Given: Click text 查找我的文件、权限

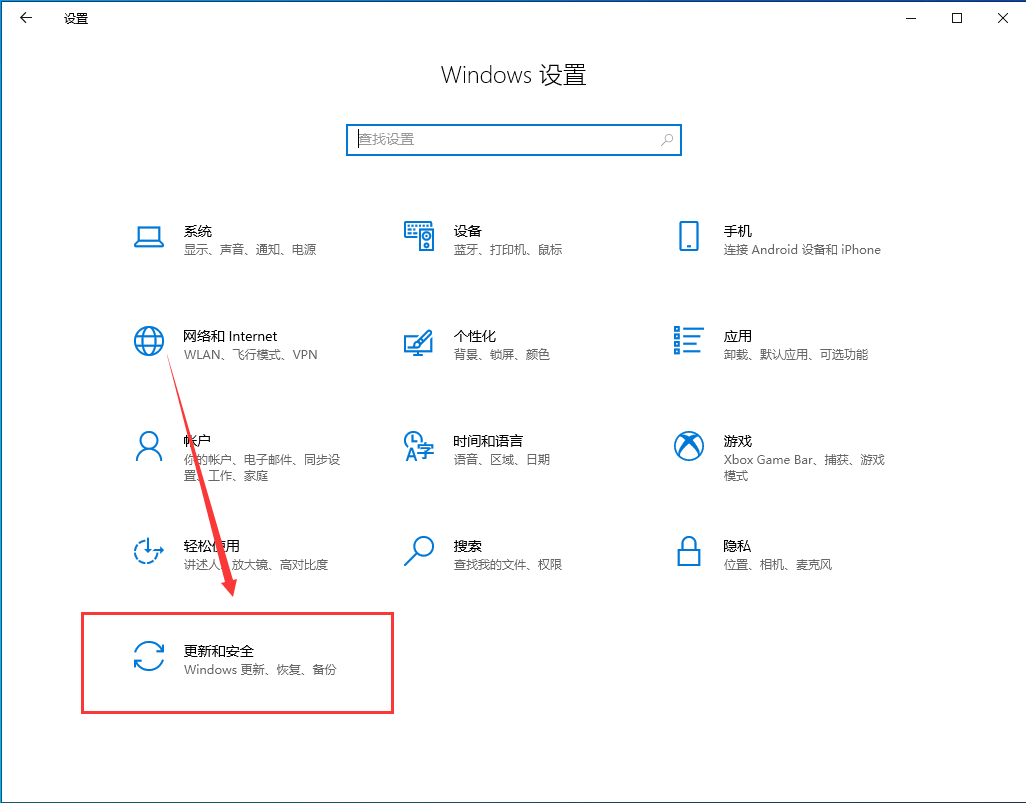Looking at the screenshot, I should (x=508, y=564).
